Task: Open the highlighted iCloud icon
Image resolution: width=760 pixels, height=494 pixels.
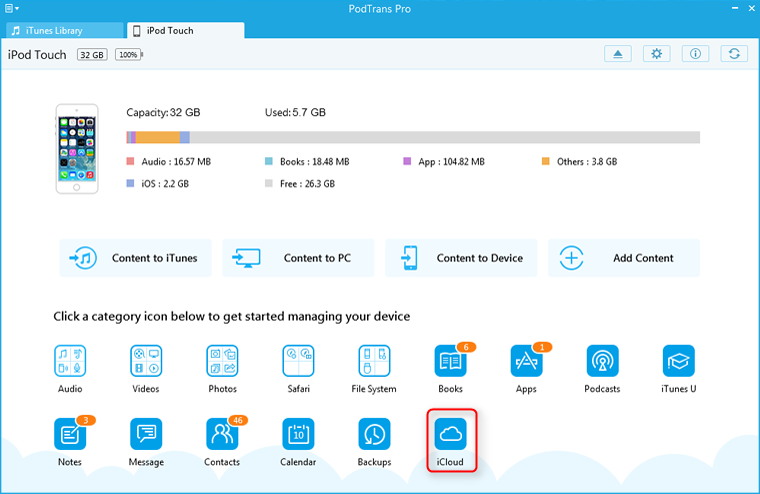Action: (451, 434)
